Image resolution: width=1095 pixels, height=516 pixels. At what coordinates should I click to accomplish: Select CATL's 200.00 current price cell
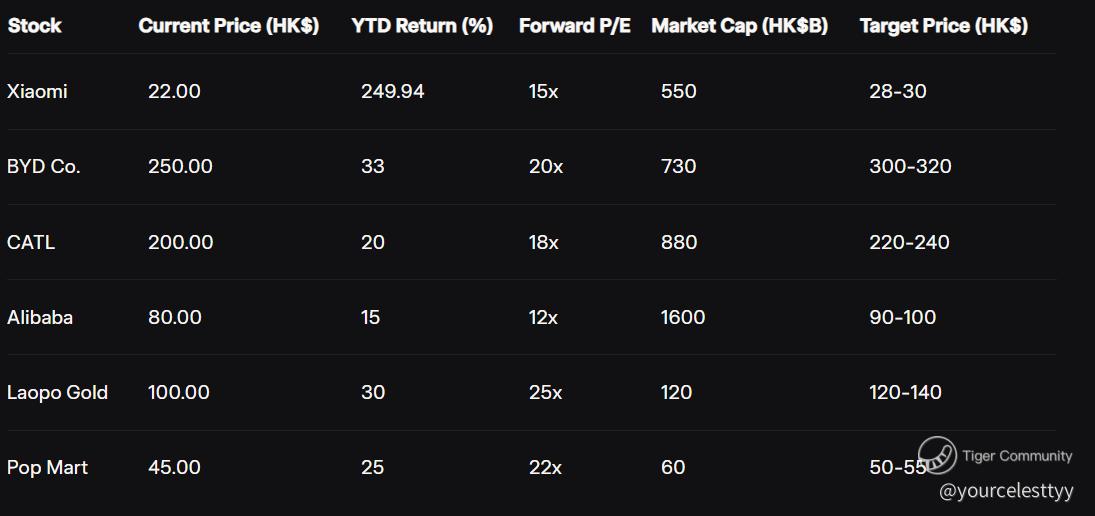point(180,242)
